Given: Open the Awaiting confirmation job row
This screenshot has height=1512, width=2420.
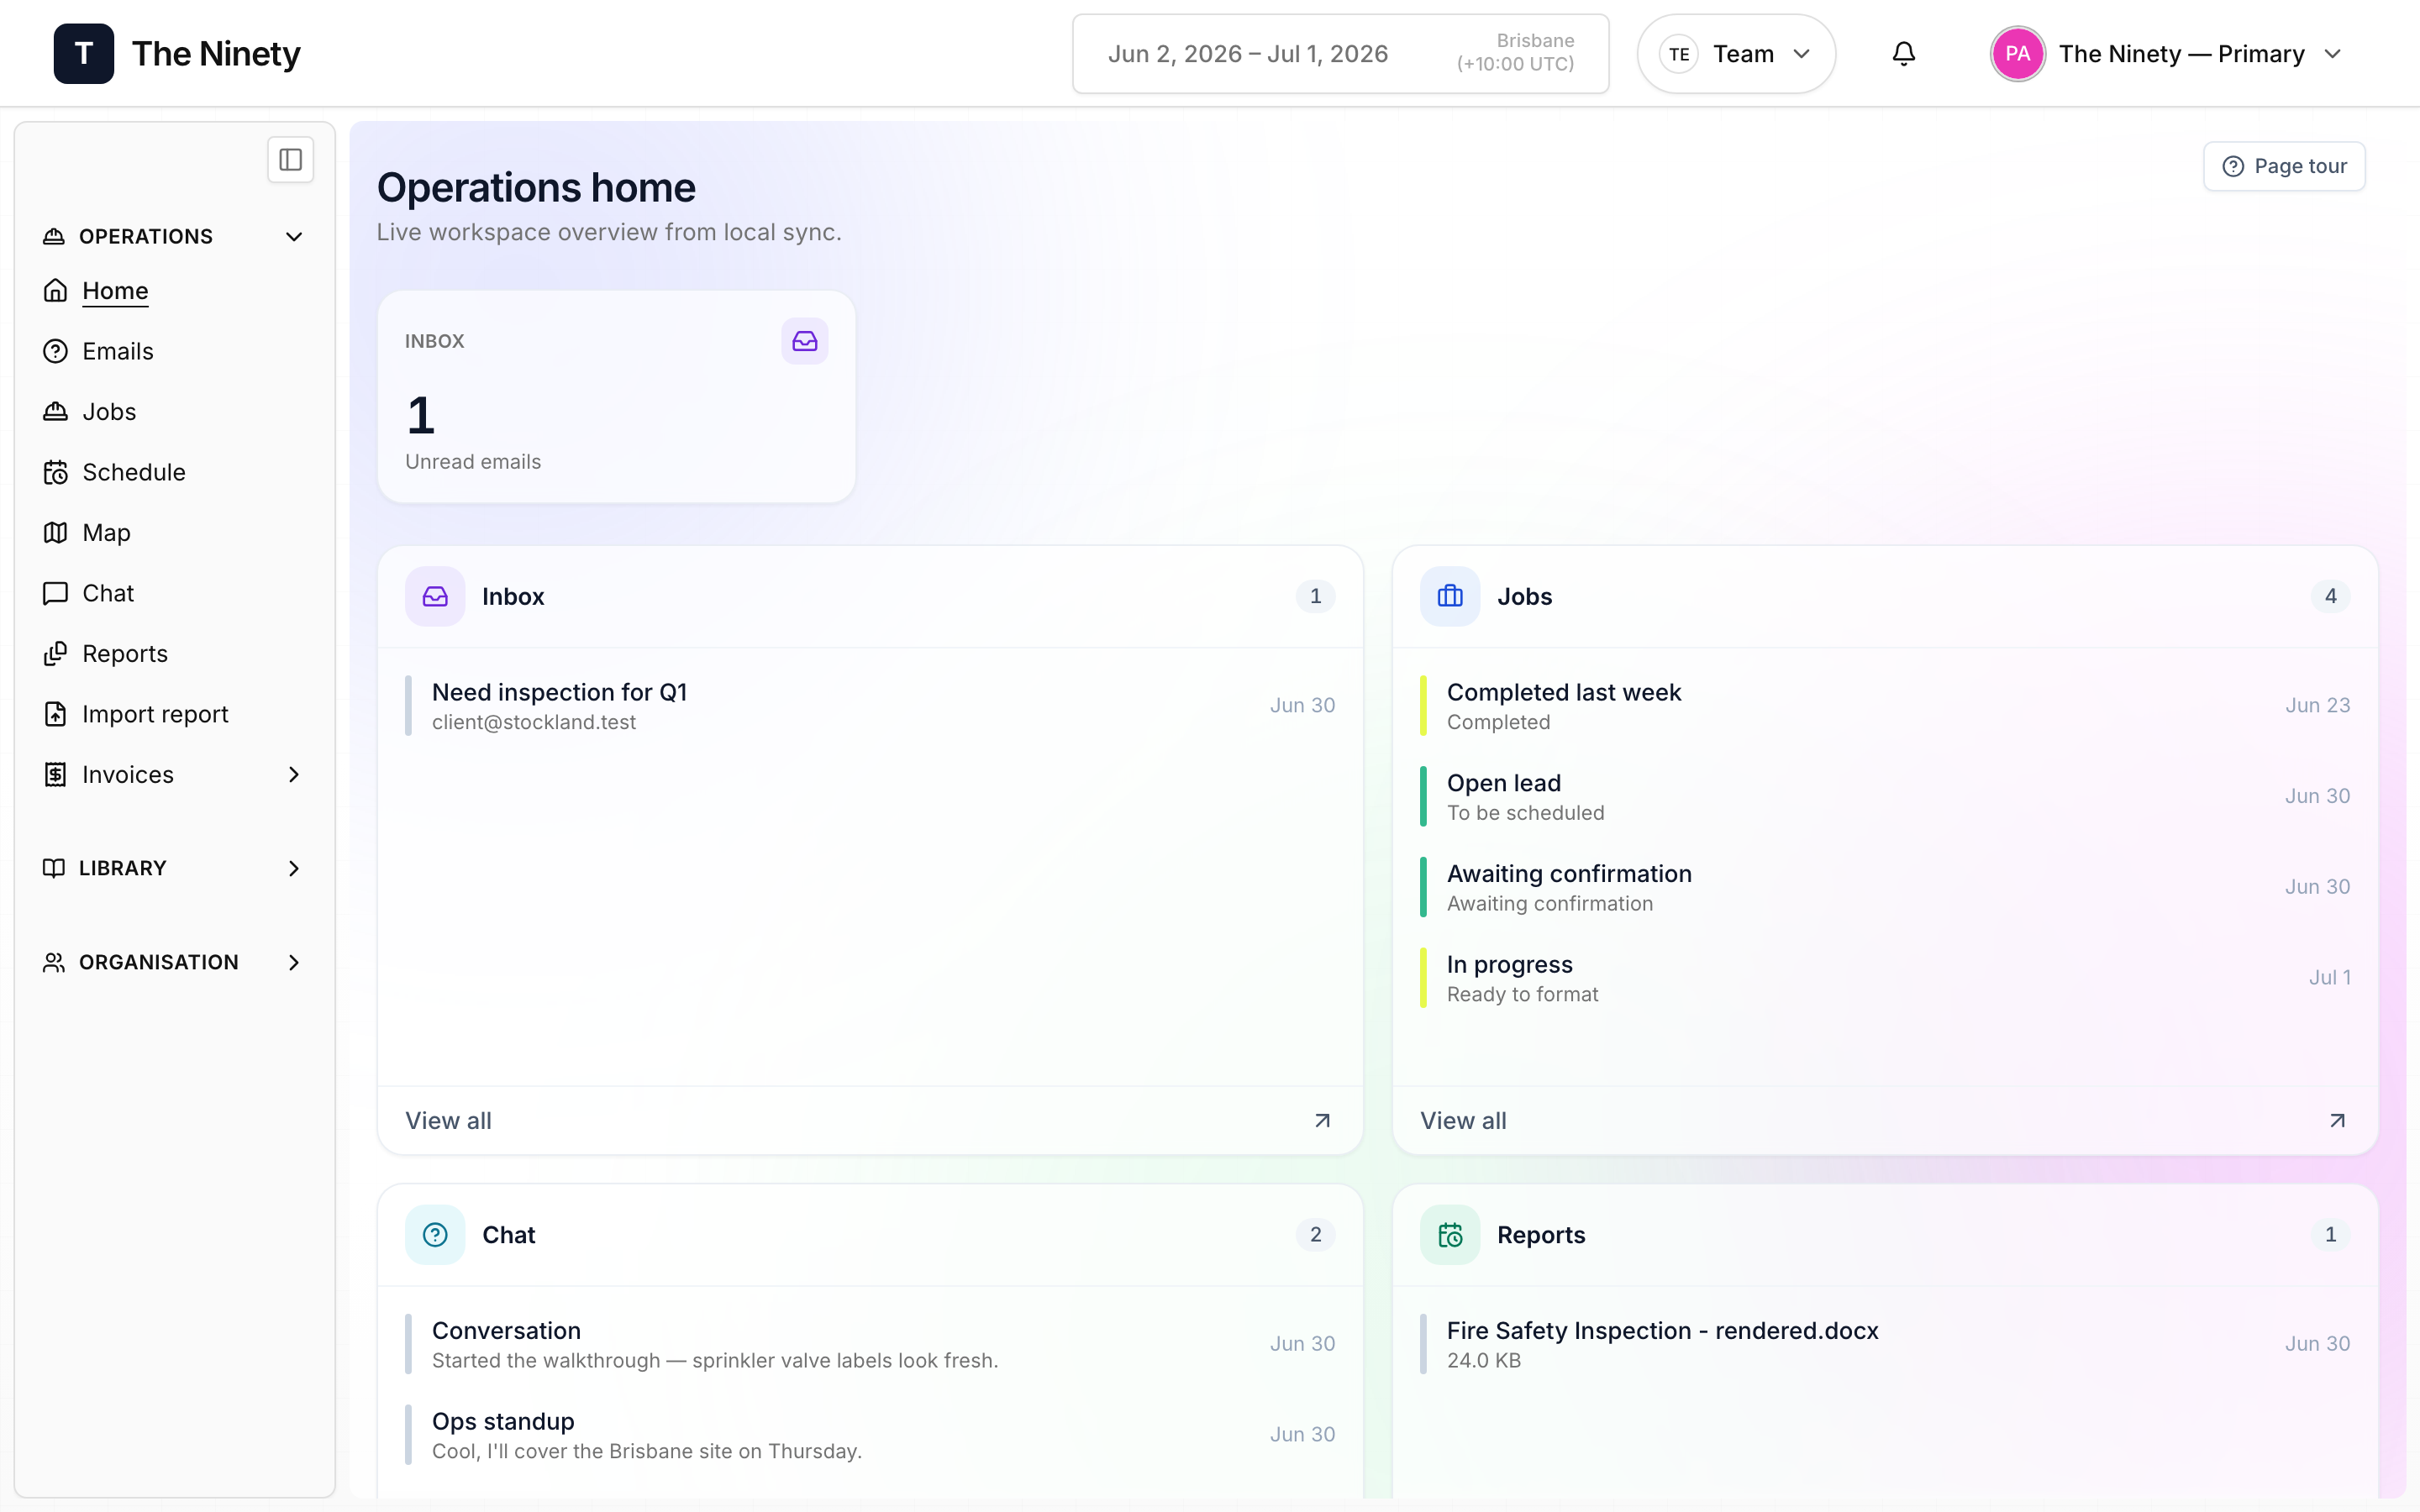Looking at the screenshot, I should 1884,888.
